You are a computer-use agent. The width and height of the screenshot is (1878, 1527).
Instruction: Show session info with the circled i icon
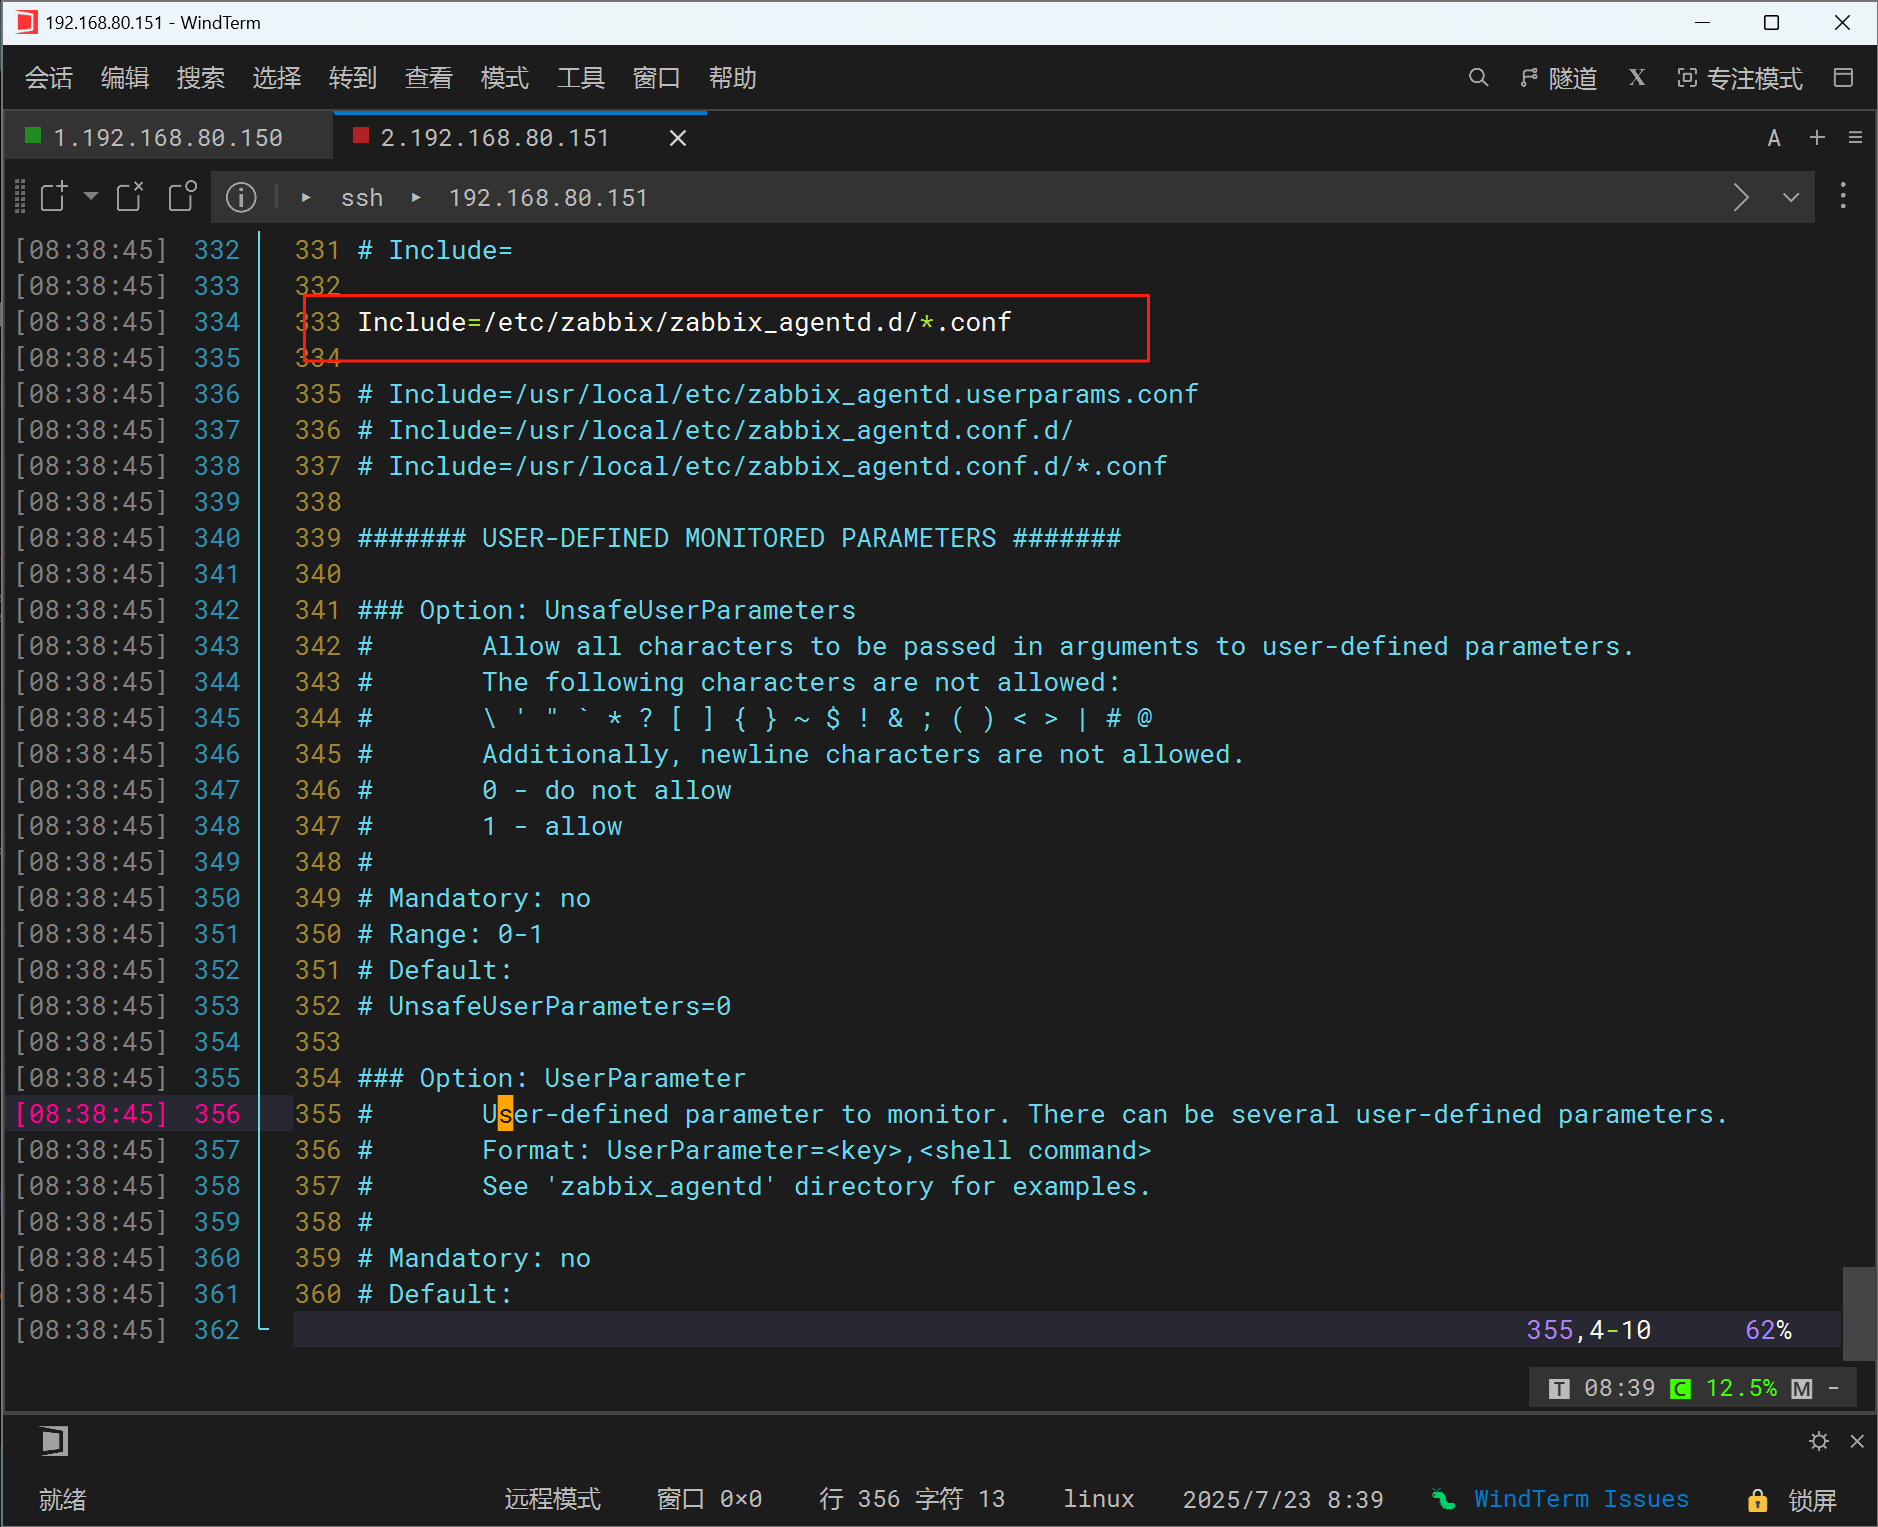tap(241, 197)
